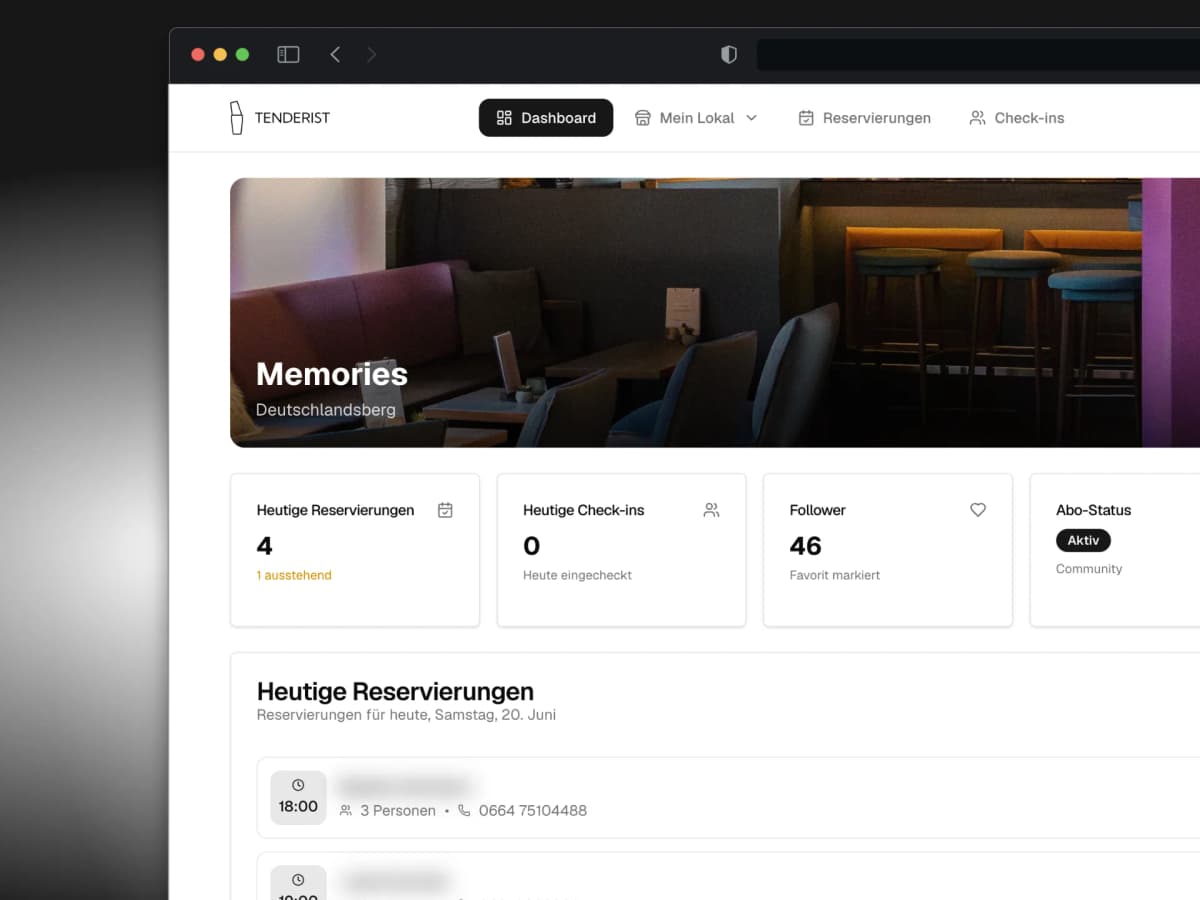This screenshot has height=900, width=1200.
Task: Click the Dashboard grid icon
Action: click(504, 118)
